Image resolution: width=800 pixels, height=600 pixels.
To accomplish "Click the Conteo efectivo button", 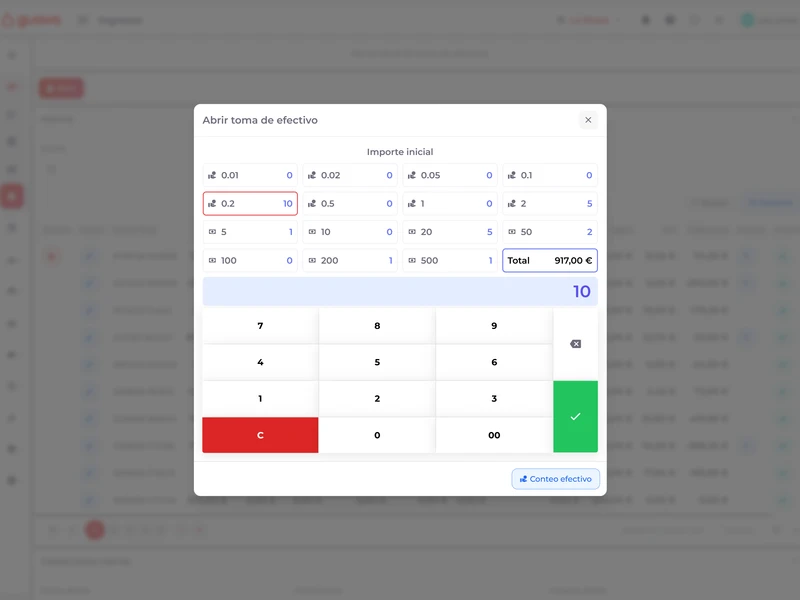I will click(555, 479).
